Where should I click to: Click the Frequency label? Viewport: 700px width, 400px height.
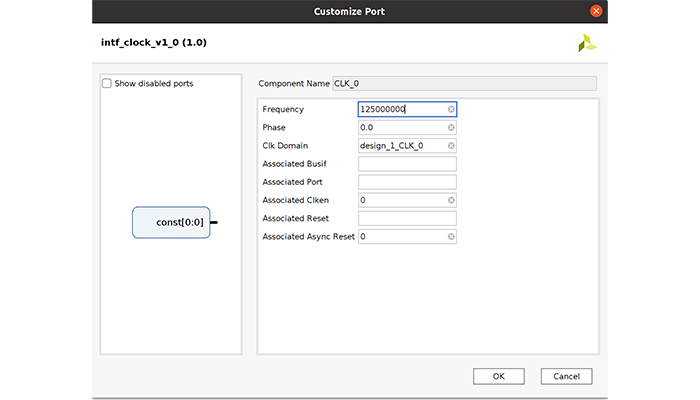point(283,109)
